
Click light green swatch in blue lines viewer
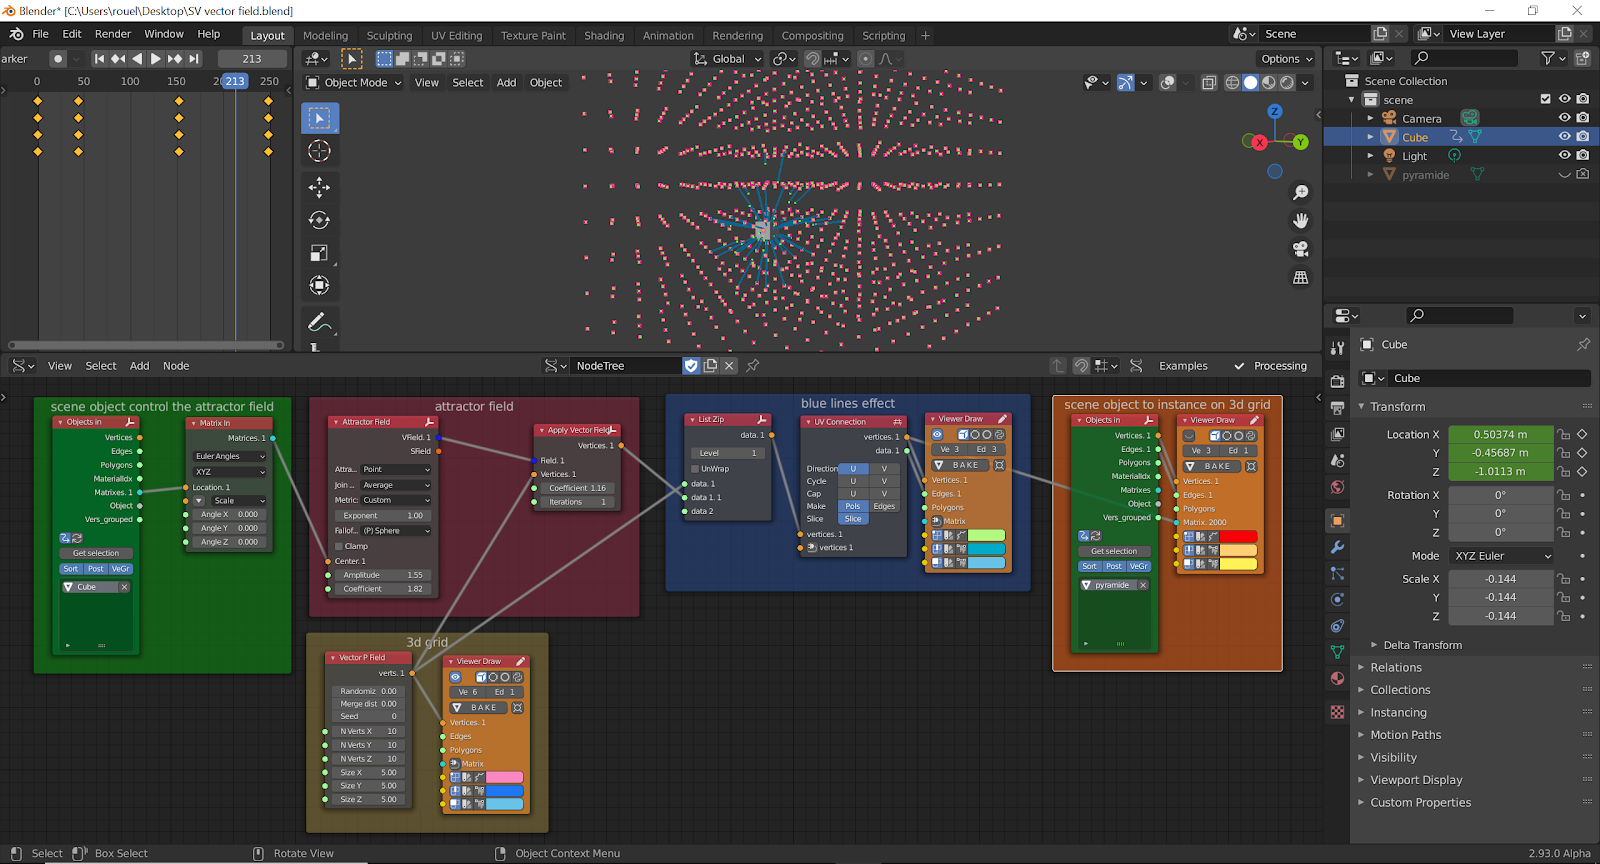click(986, 535)
